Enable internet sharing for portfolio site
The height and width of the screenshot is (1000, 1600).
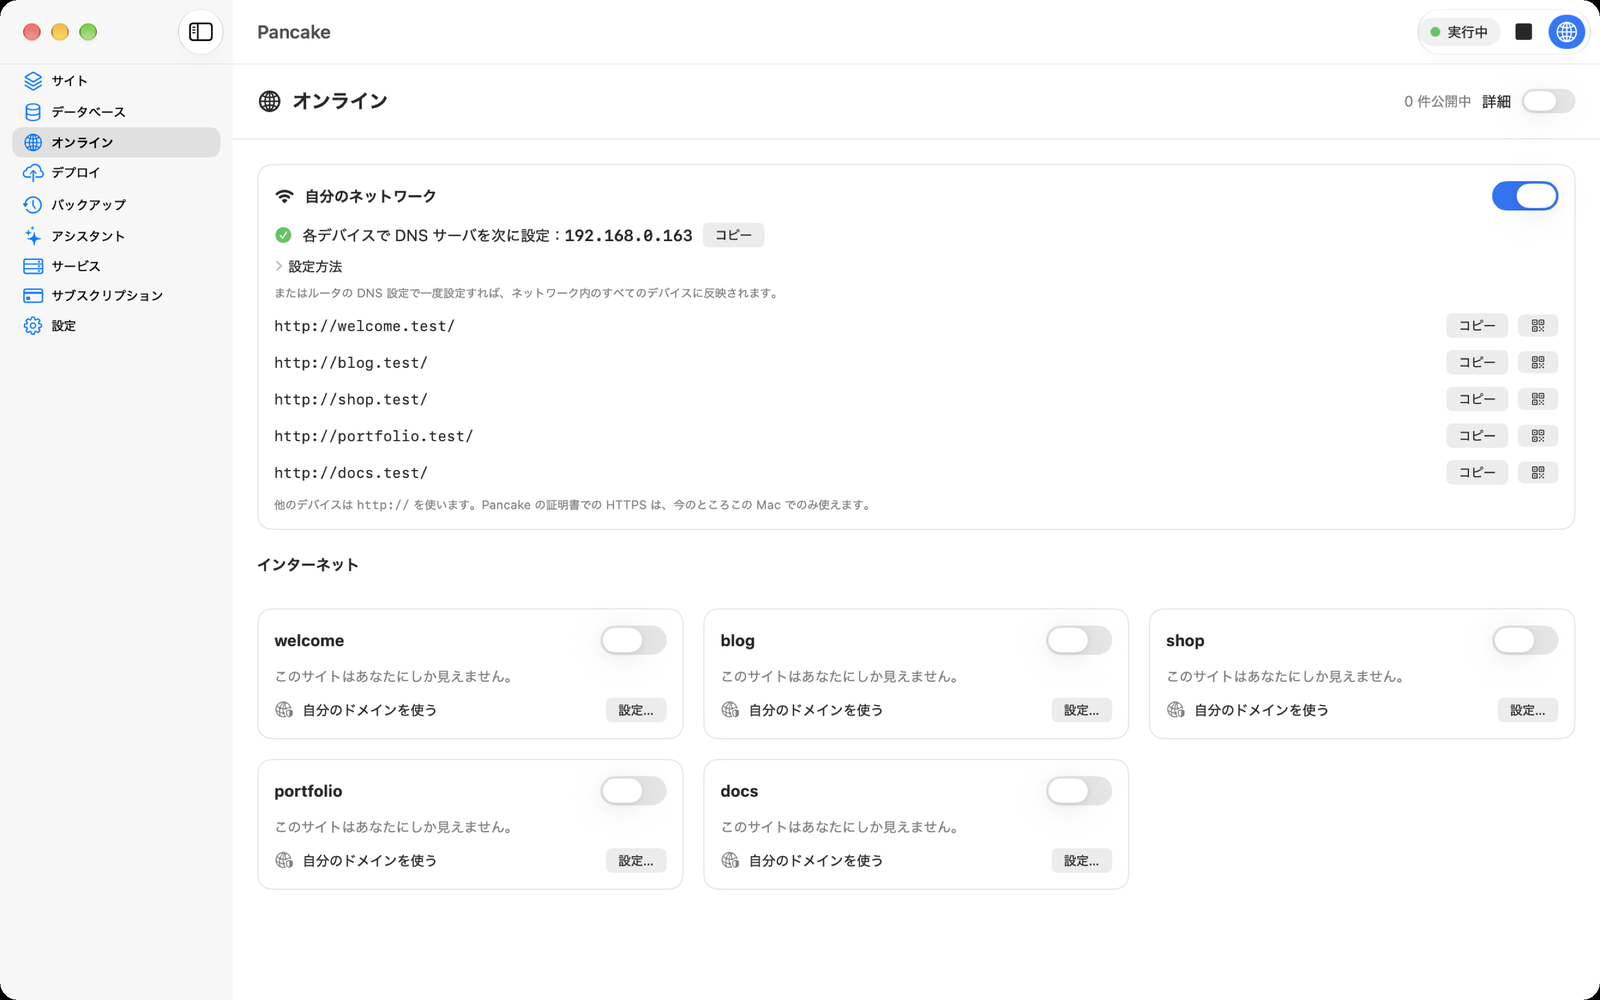click(x=633, y=791)
